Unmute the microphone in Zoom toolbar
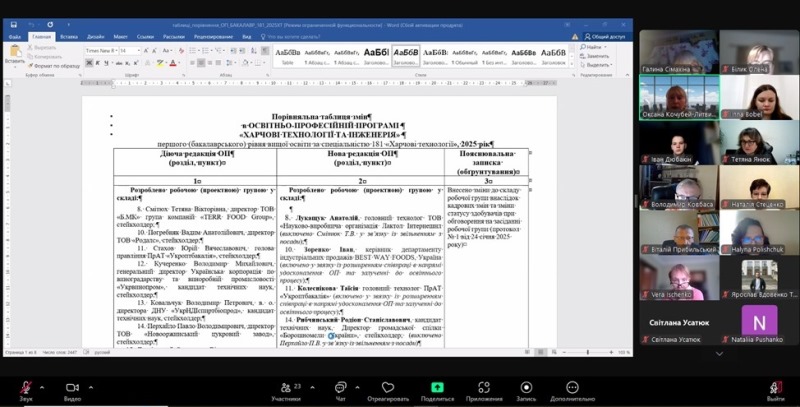The height and width of the screenshot is (407, 800). [x=26, y=386]
